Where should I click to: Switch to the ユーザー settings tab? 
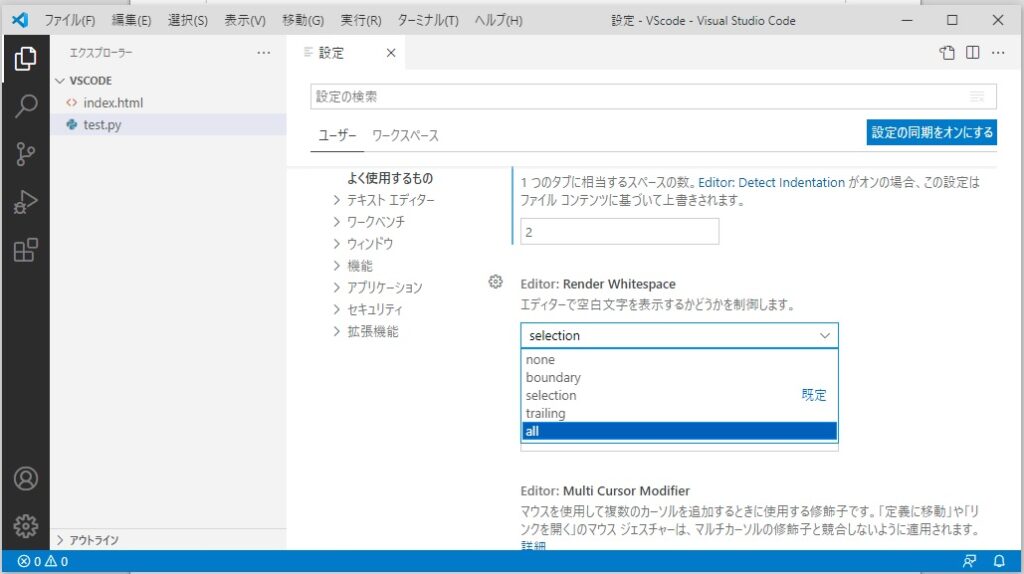tap(337, 136)
